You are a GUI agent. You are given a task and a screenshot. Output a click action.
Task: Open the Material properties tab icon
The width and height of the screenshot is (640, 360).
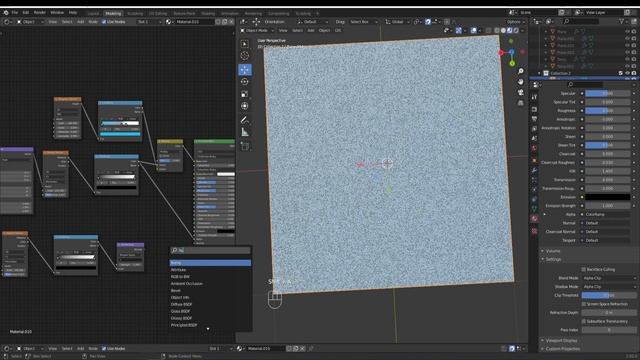(534, 219)
